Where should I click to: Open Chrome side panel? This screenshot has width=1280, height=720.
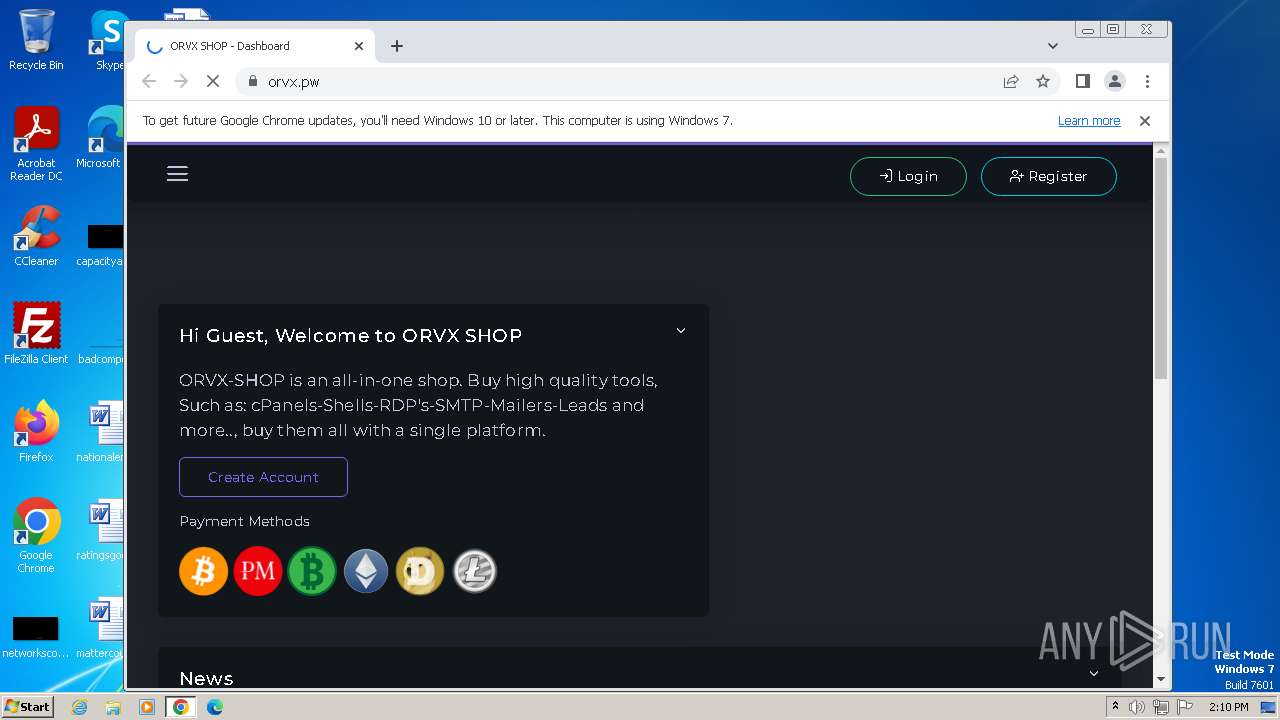[1082, 82]
